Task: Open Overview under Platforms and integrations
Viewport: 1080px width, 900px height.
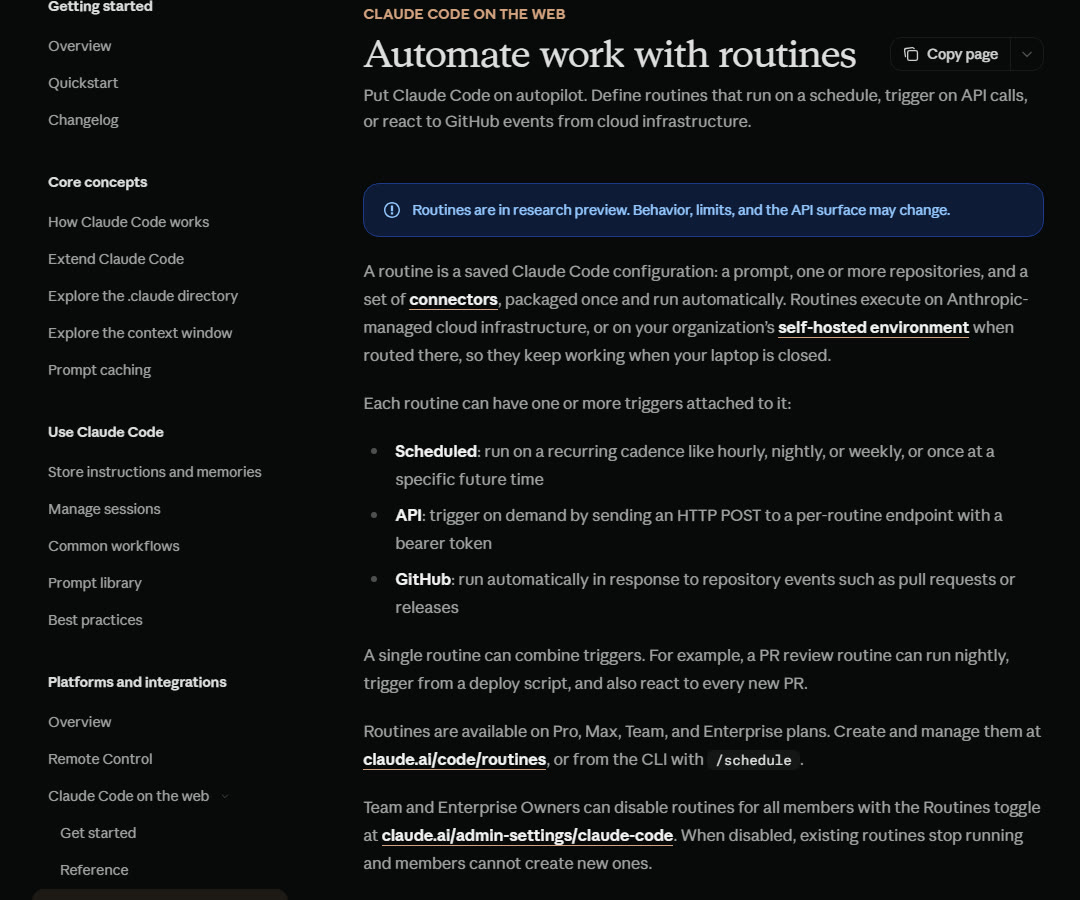Action: tap(79, 722)
